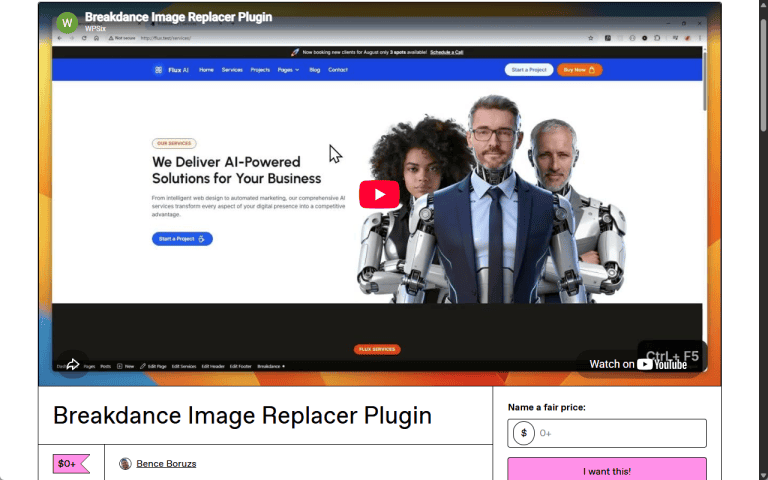Click the pink $0+ price tag
This screenshot has width=768, height=480.
click(71, 463)
